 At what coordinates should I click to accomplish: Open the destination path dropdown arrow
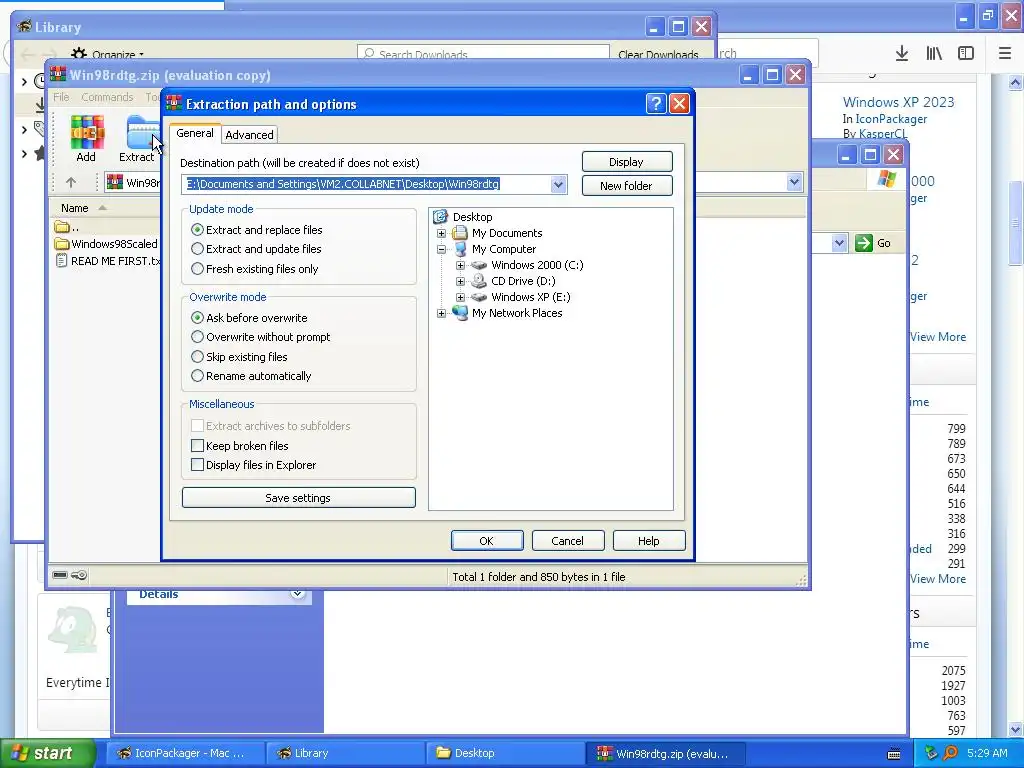558,184
